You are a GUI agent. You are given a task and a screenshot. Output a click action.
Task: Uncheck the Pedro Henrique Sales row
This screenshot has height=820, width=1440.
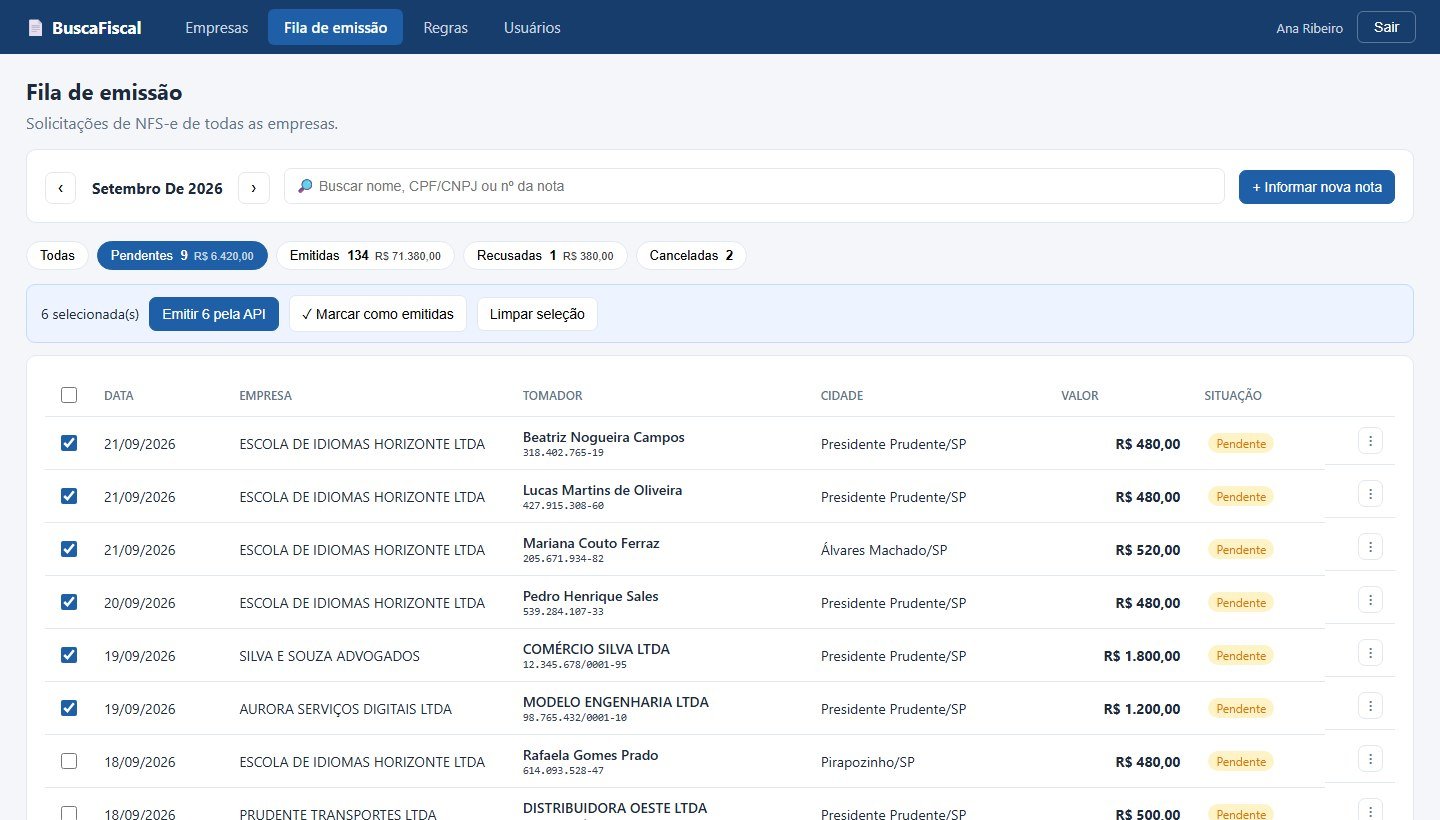(69, 602)
